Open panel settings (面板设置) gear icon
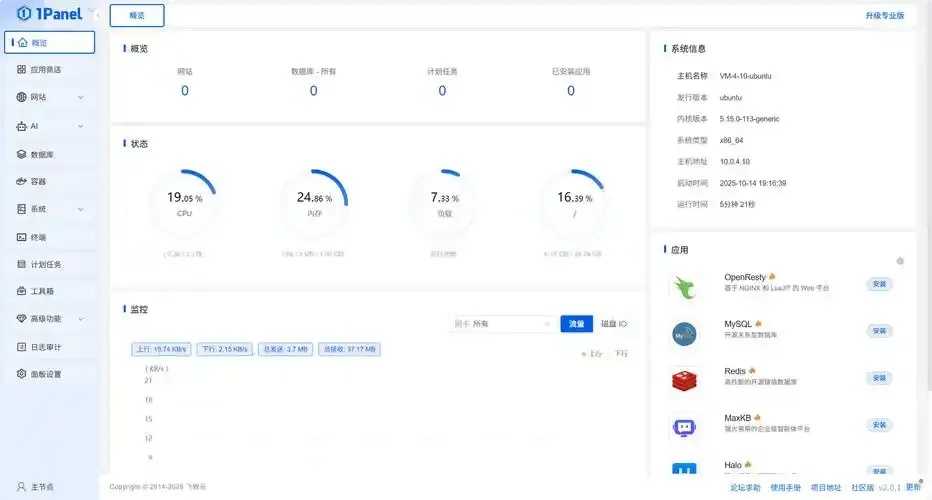The height and width of the screenshot is (500, 932). pos(21,373)
